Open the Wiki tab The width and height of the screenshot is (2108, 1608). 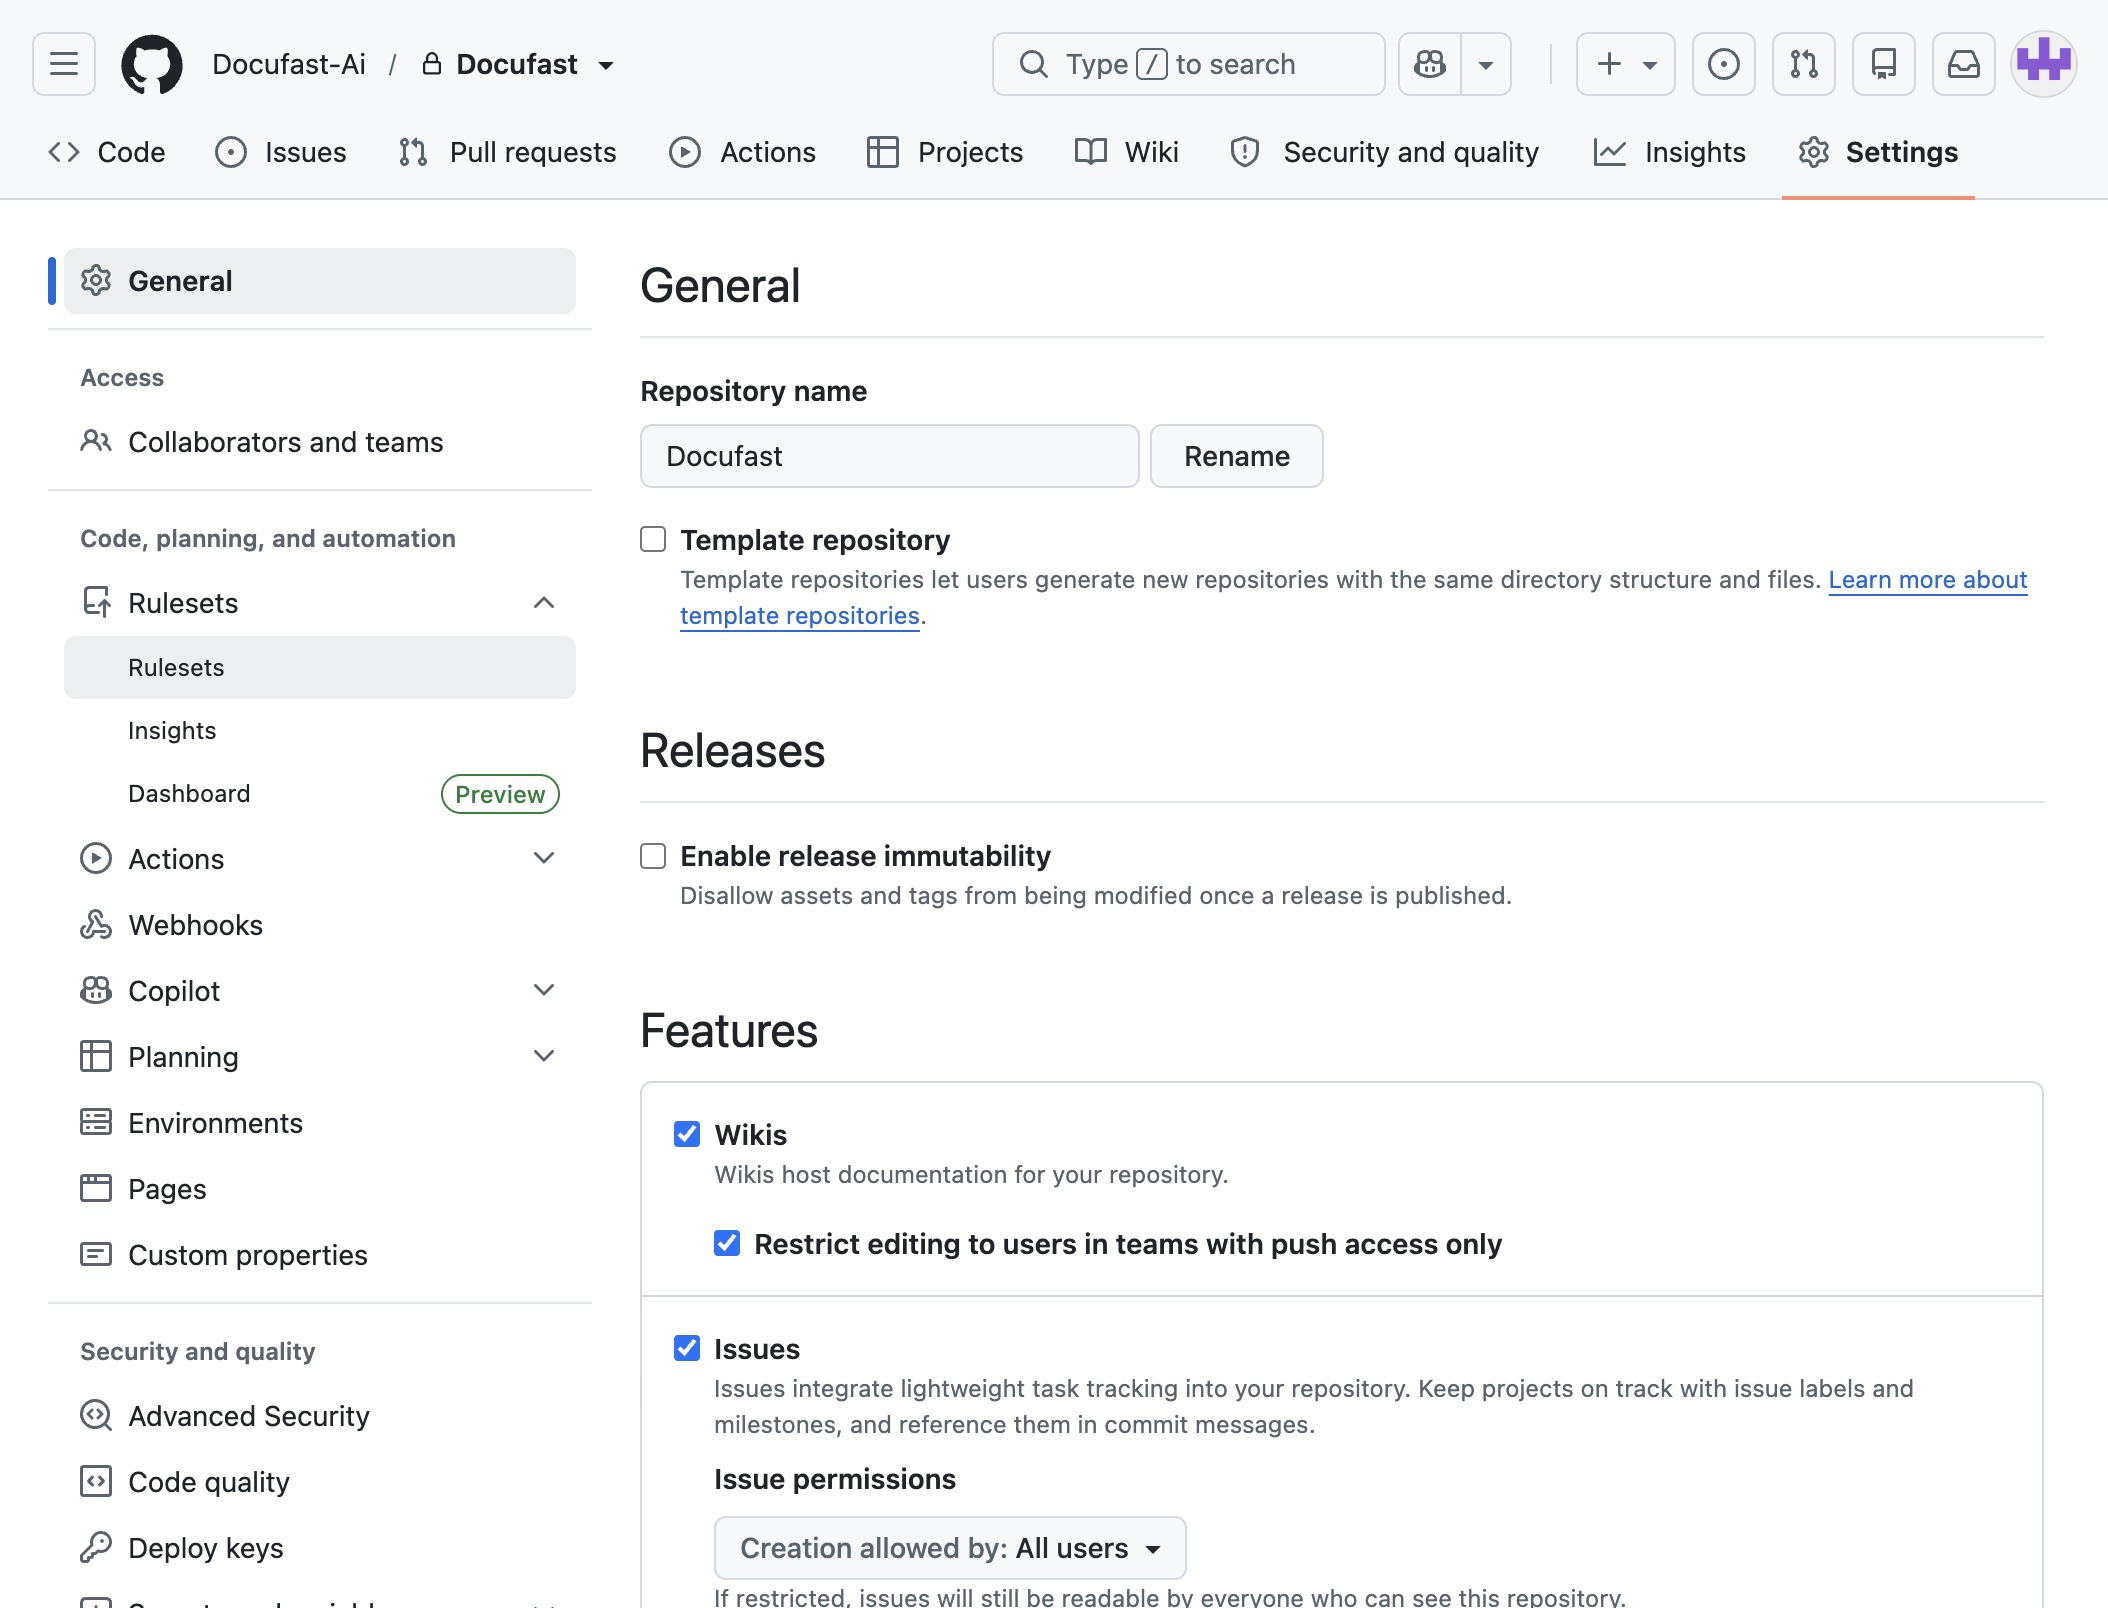1127,152
